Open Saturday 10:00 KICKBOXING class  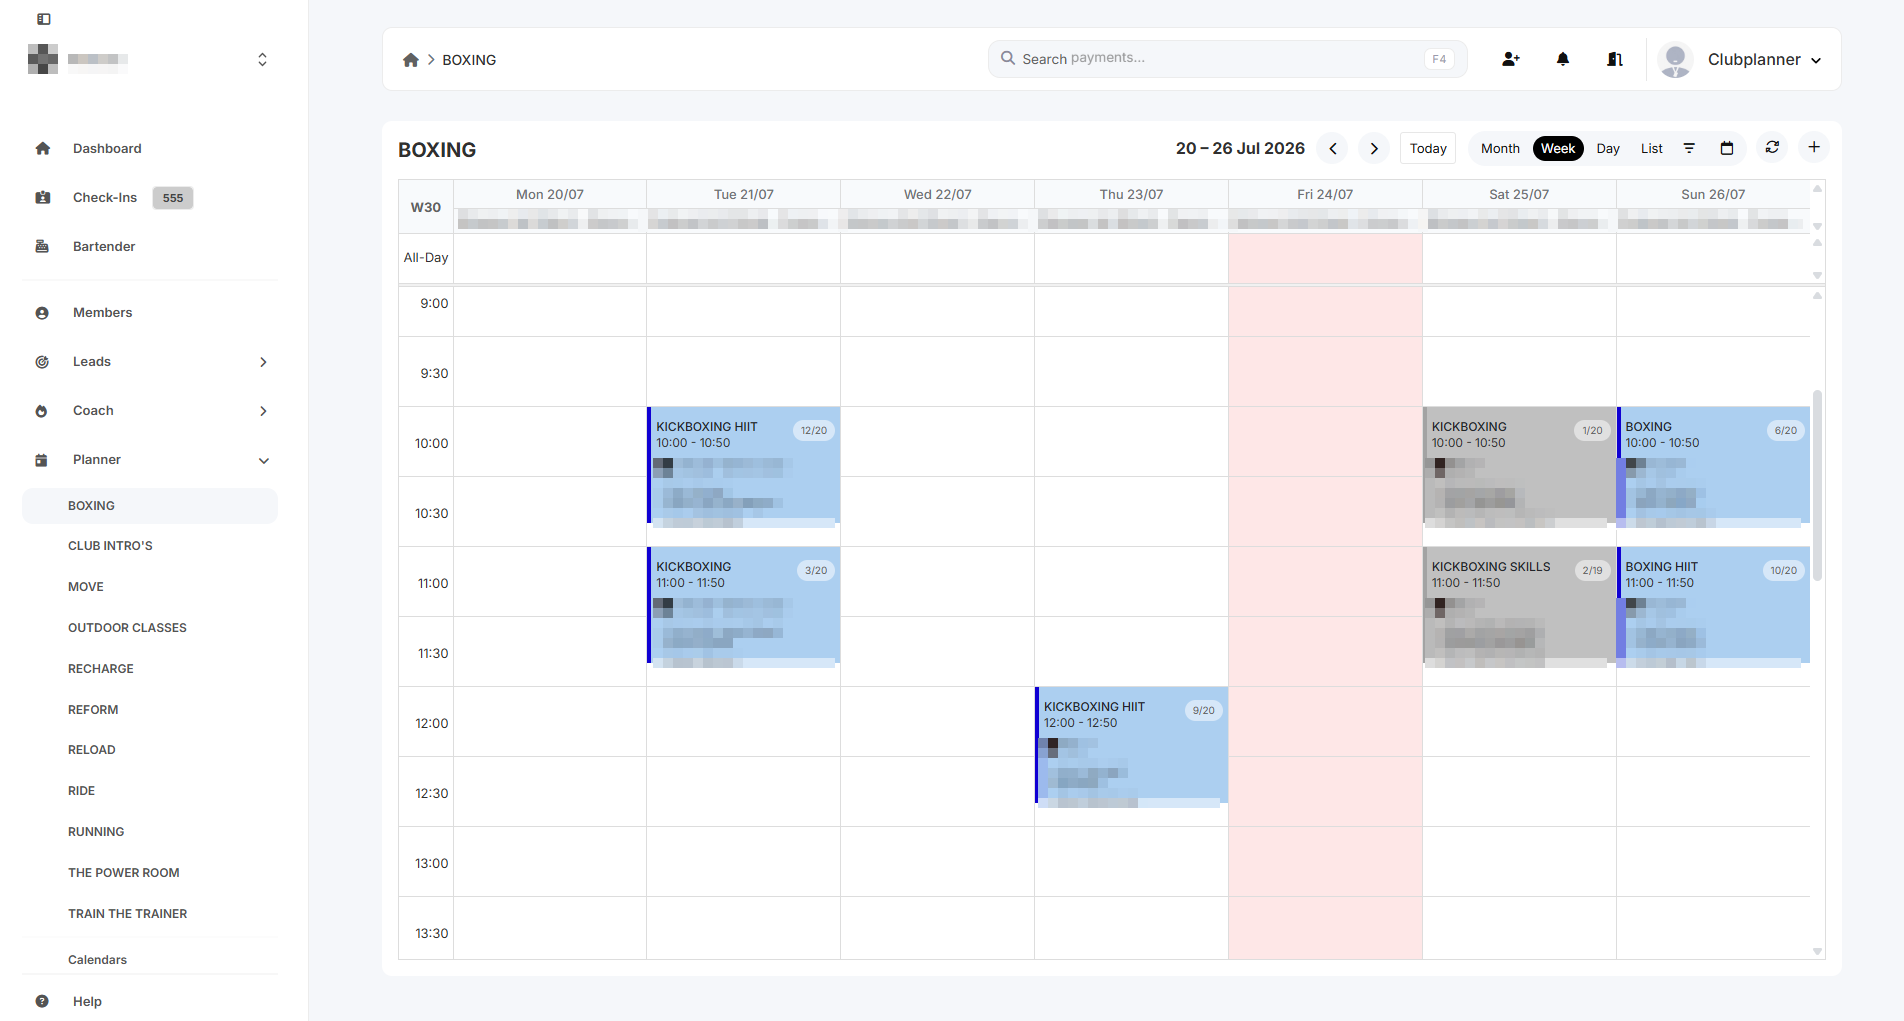point(1518,465)
